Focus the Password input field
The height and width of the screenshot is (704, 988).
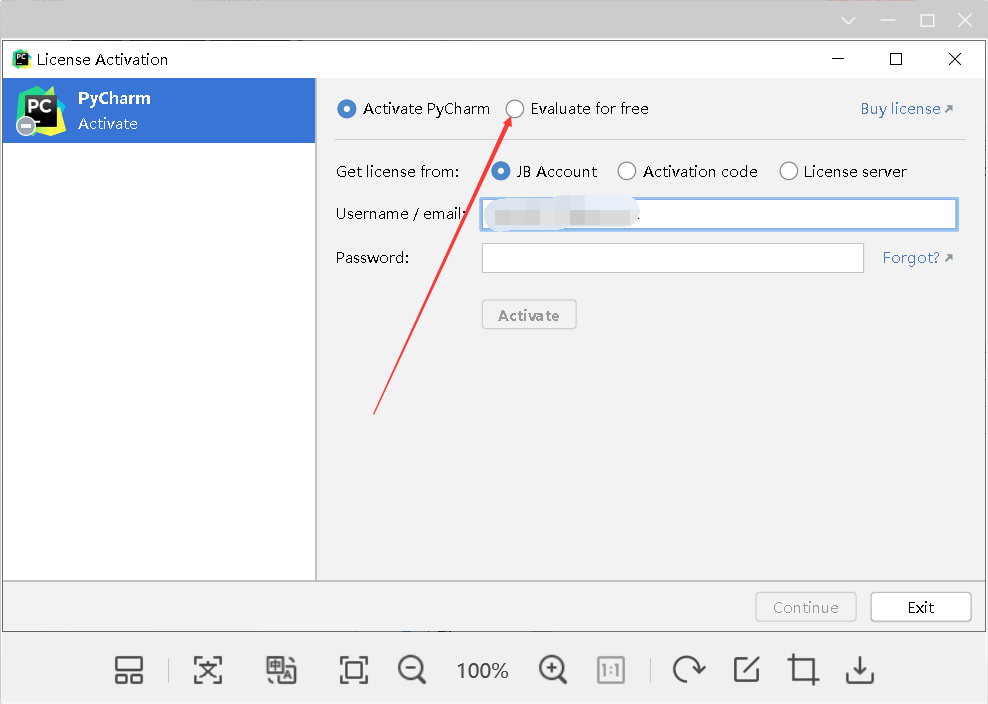click(x=672, y=258)
